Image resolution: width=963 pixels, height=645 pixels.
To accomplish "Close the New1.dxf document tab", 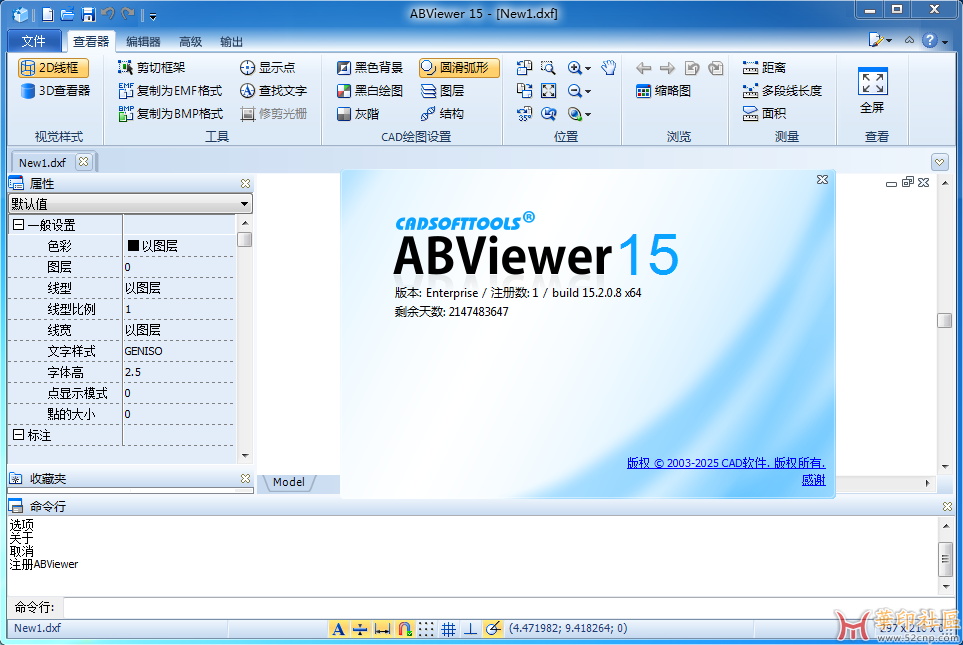I will [84, 162].
